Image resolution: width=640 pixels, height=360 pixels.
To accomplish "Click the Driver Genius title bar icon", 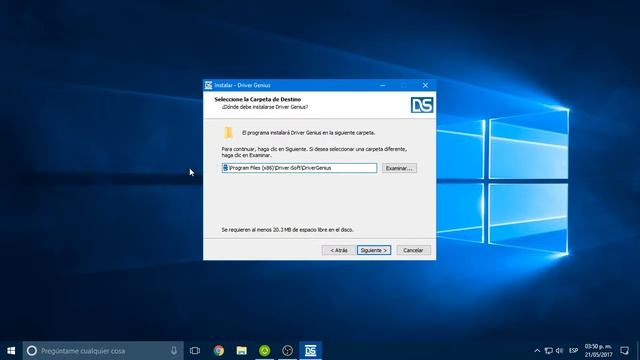I will (209, 85).
